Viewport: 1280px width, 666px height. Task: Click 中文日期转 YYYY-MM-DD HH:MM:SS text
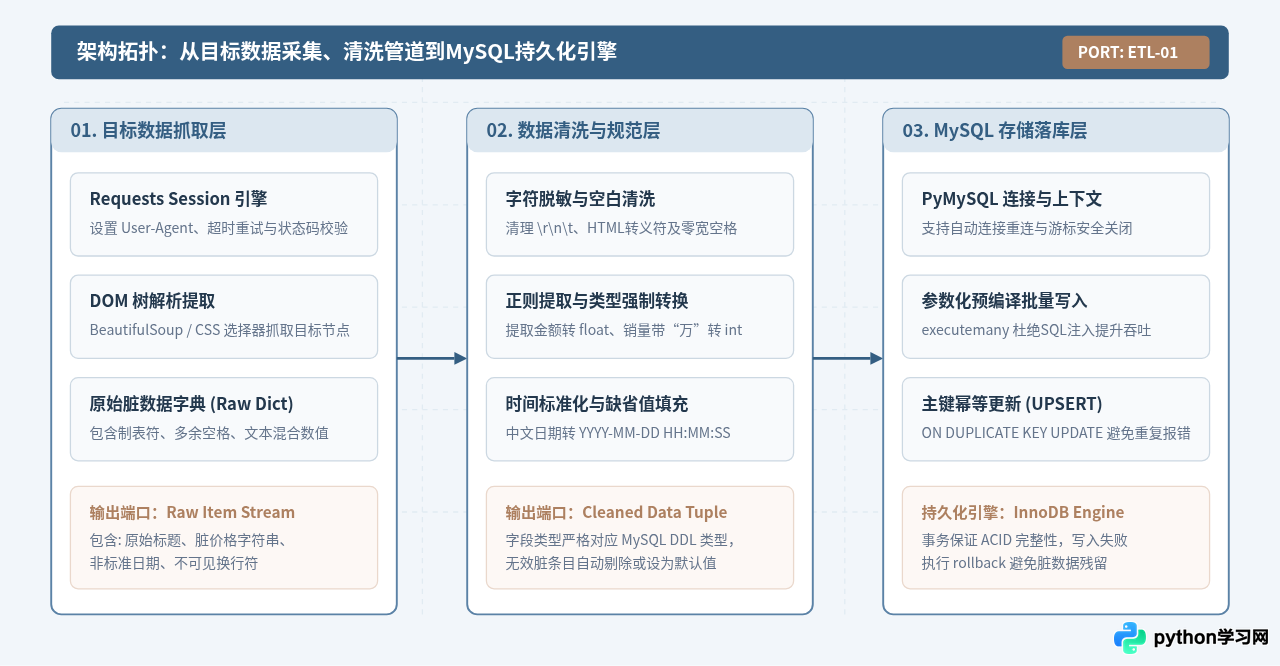[x=618, y=433]
